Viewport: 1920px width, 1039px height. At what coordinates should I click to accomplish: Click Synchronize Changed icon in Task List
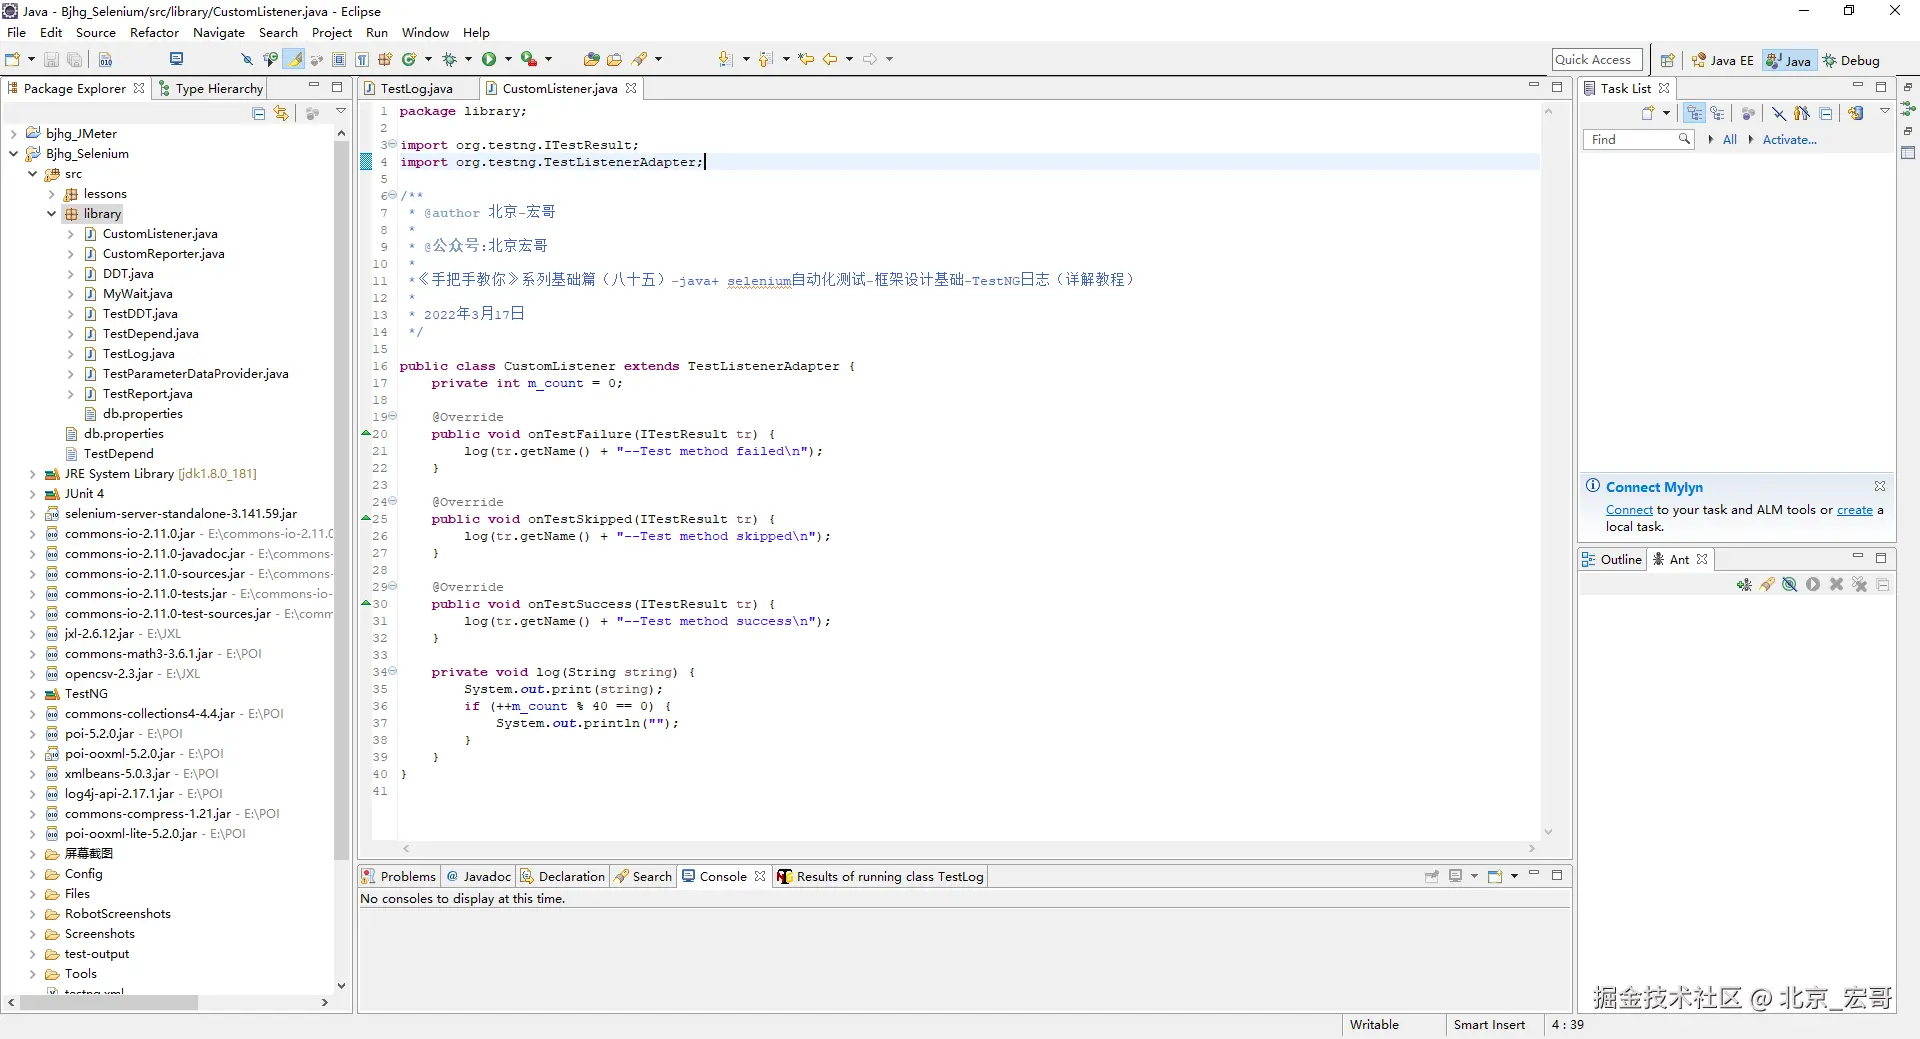point(1856,113)
